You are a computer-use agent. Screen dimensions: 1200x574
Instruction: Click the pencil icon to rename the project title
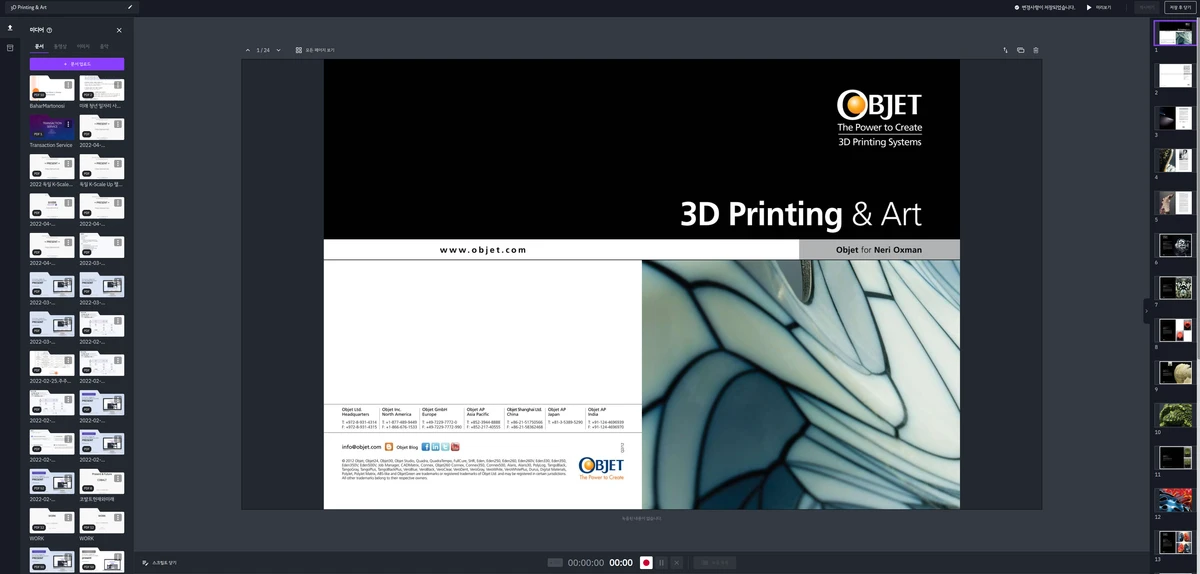(x=130, y=7)
